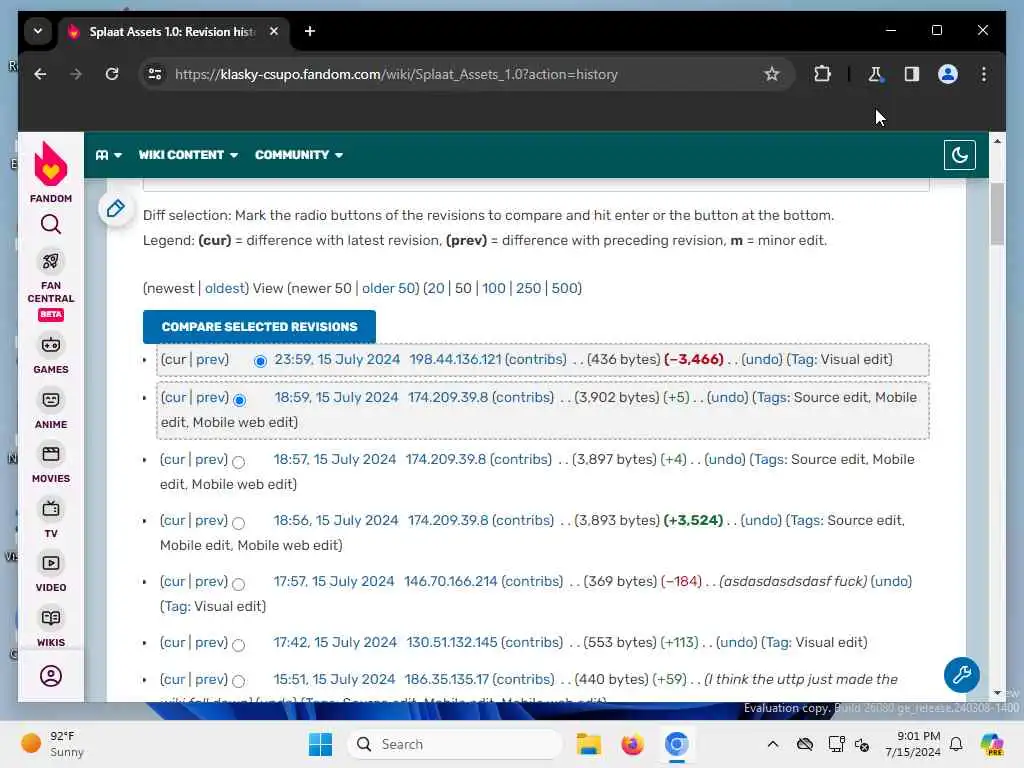Click the pencil edit icon beside the article
Image resolution: width=1024 pixels, height=768 pixels.
tap(116, 208)
